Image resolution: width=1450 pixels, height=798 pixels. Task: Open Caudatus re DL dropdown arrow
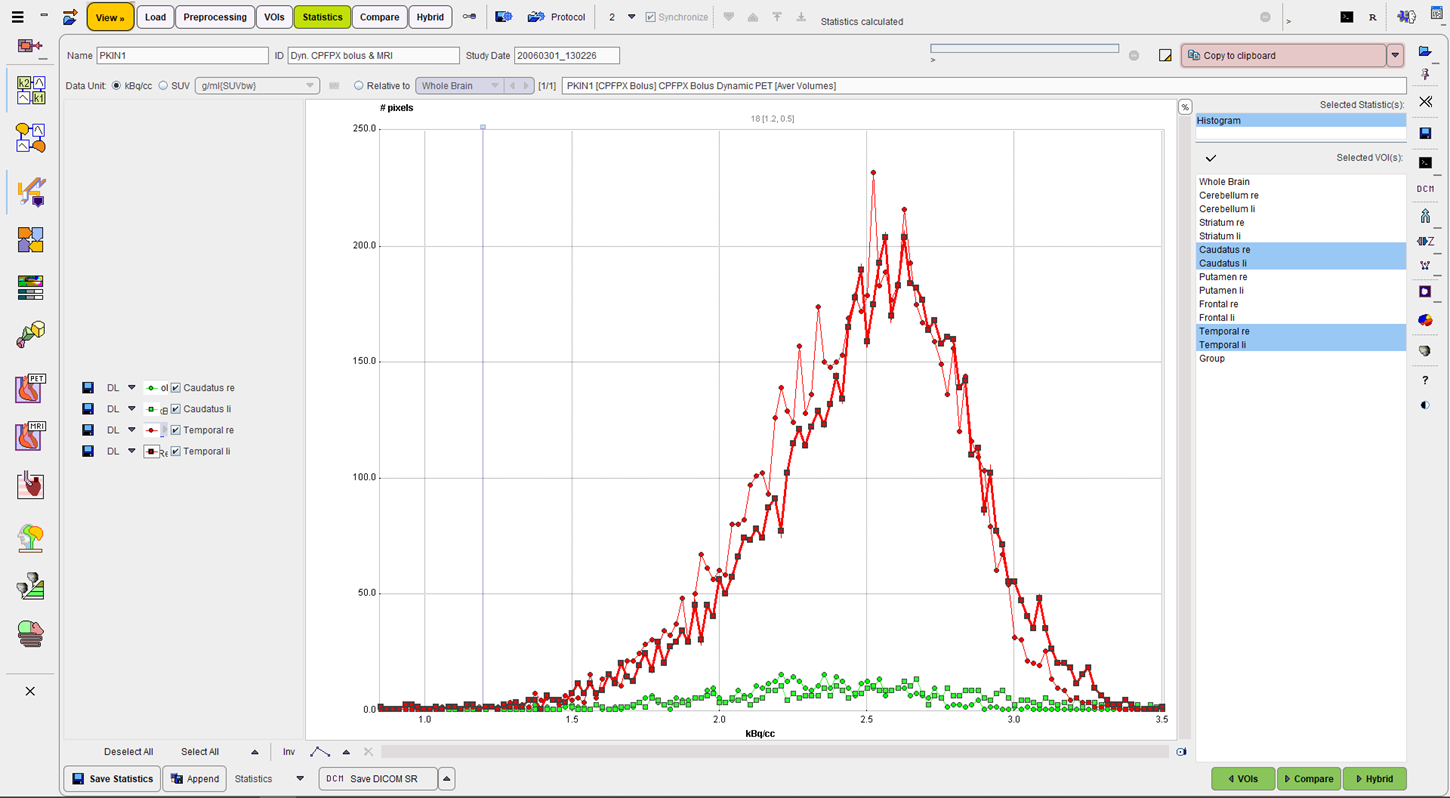pyautogui.click(x=131, y=388)
